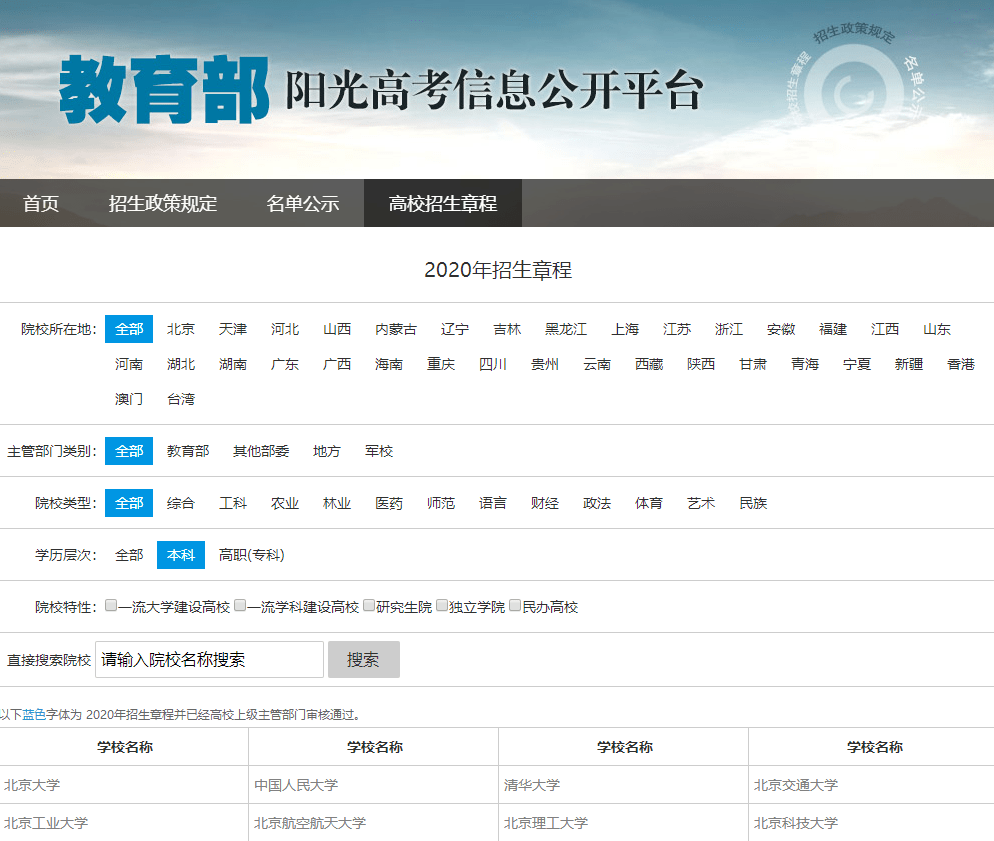This screenshot has height=841, width=994.
Task: Filter department by 军校
Action: pos(378,451)
